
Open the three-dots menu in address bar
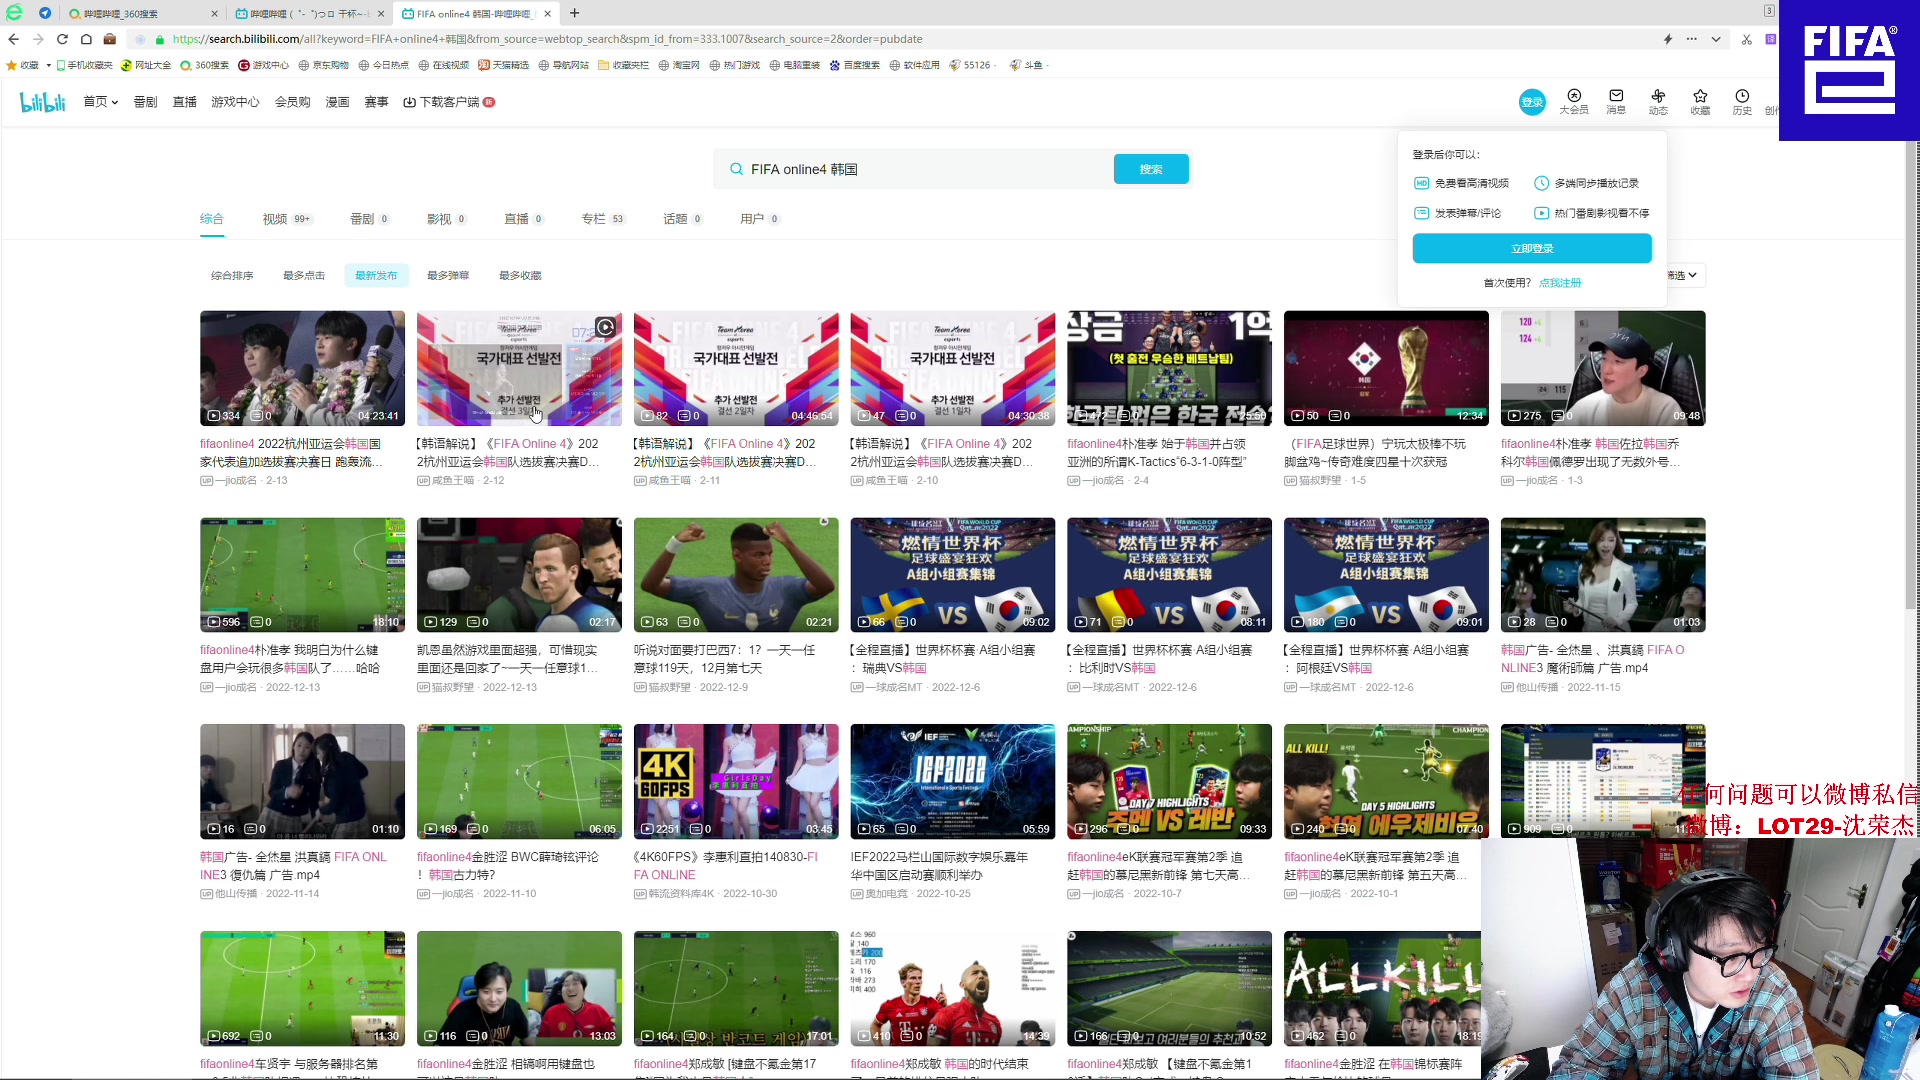click(x=1691, y=39)
